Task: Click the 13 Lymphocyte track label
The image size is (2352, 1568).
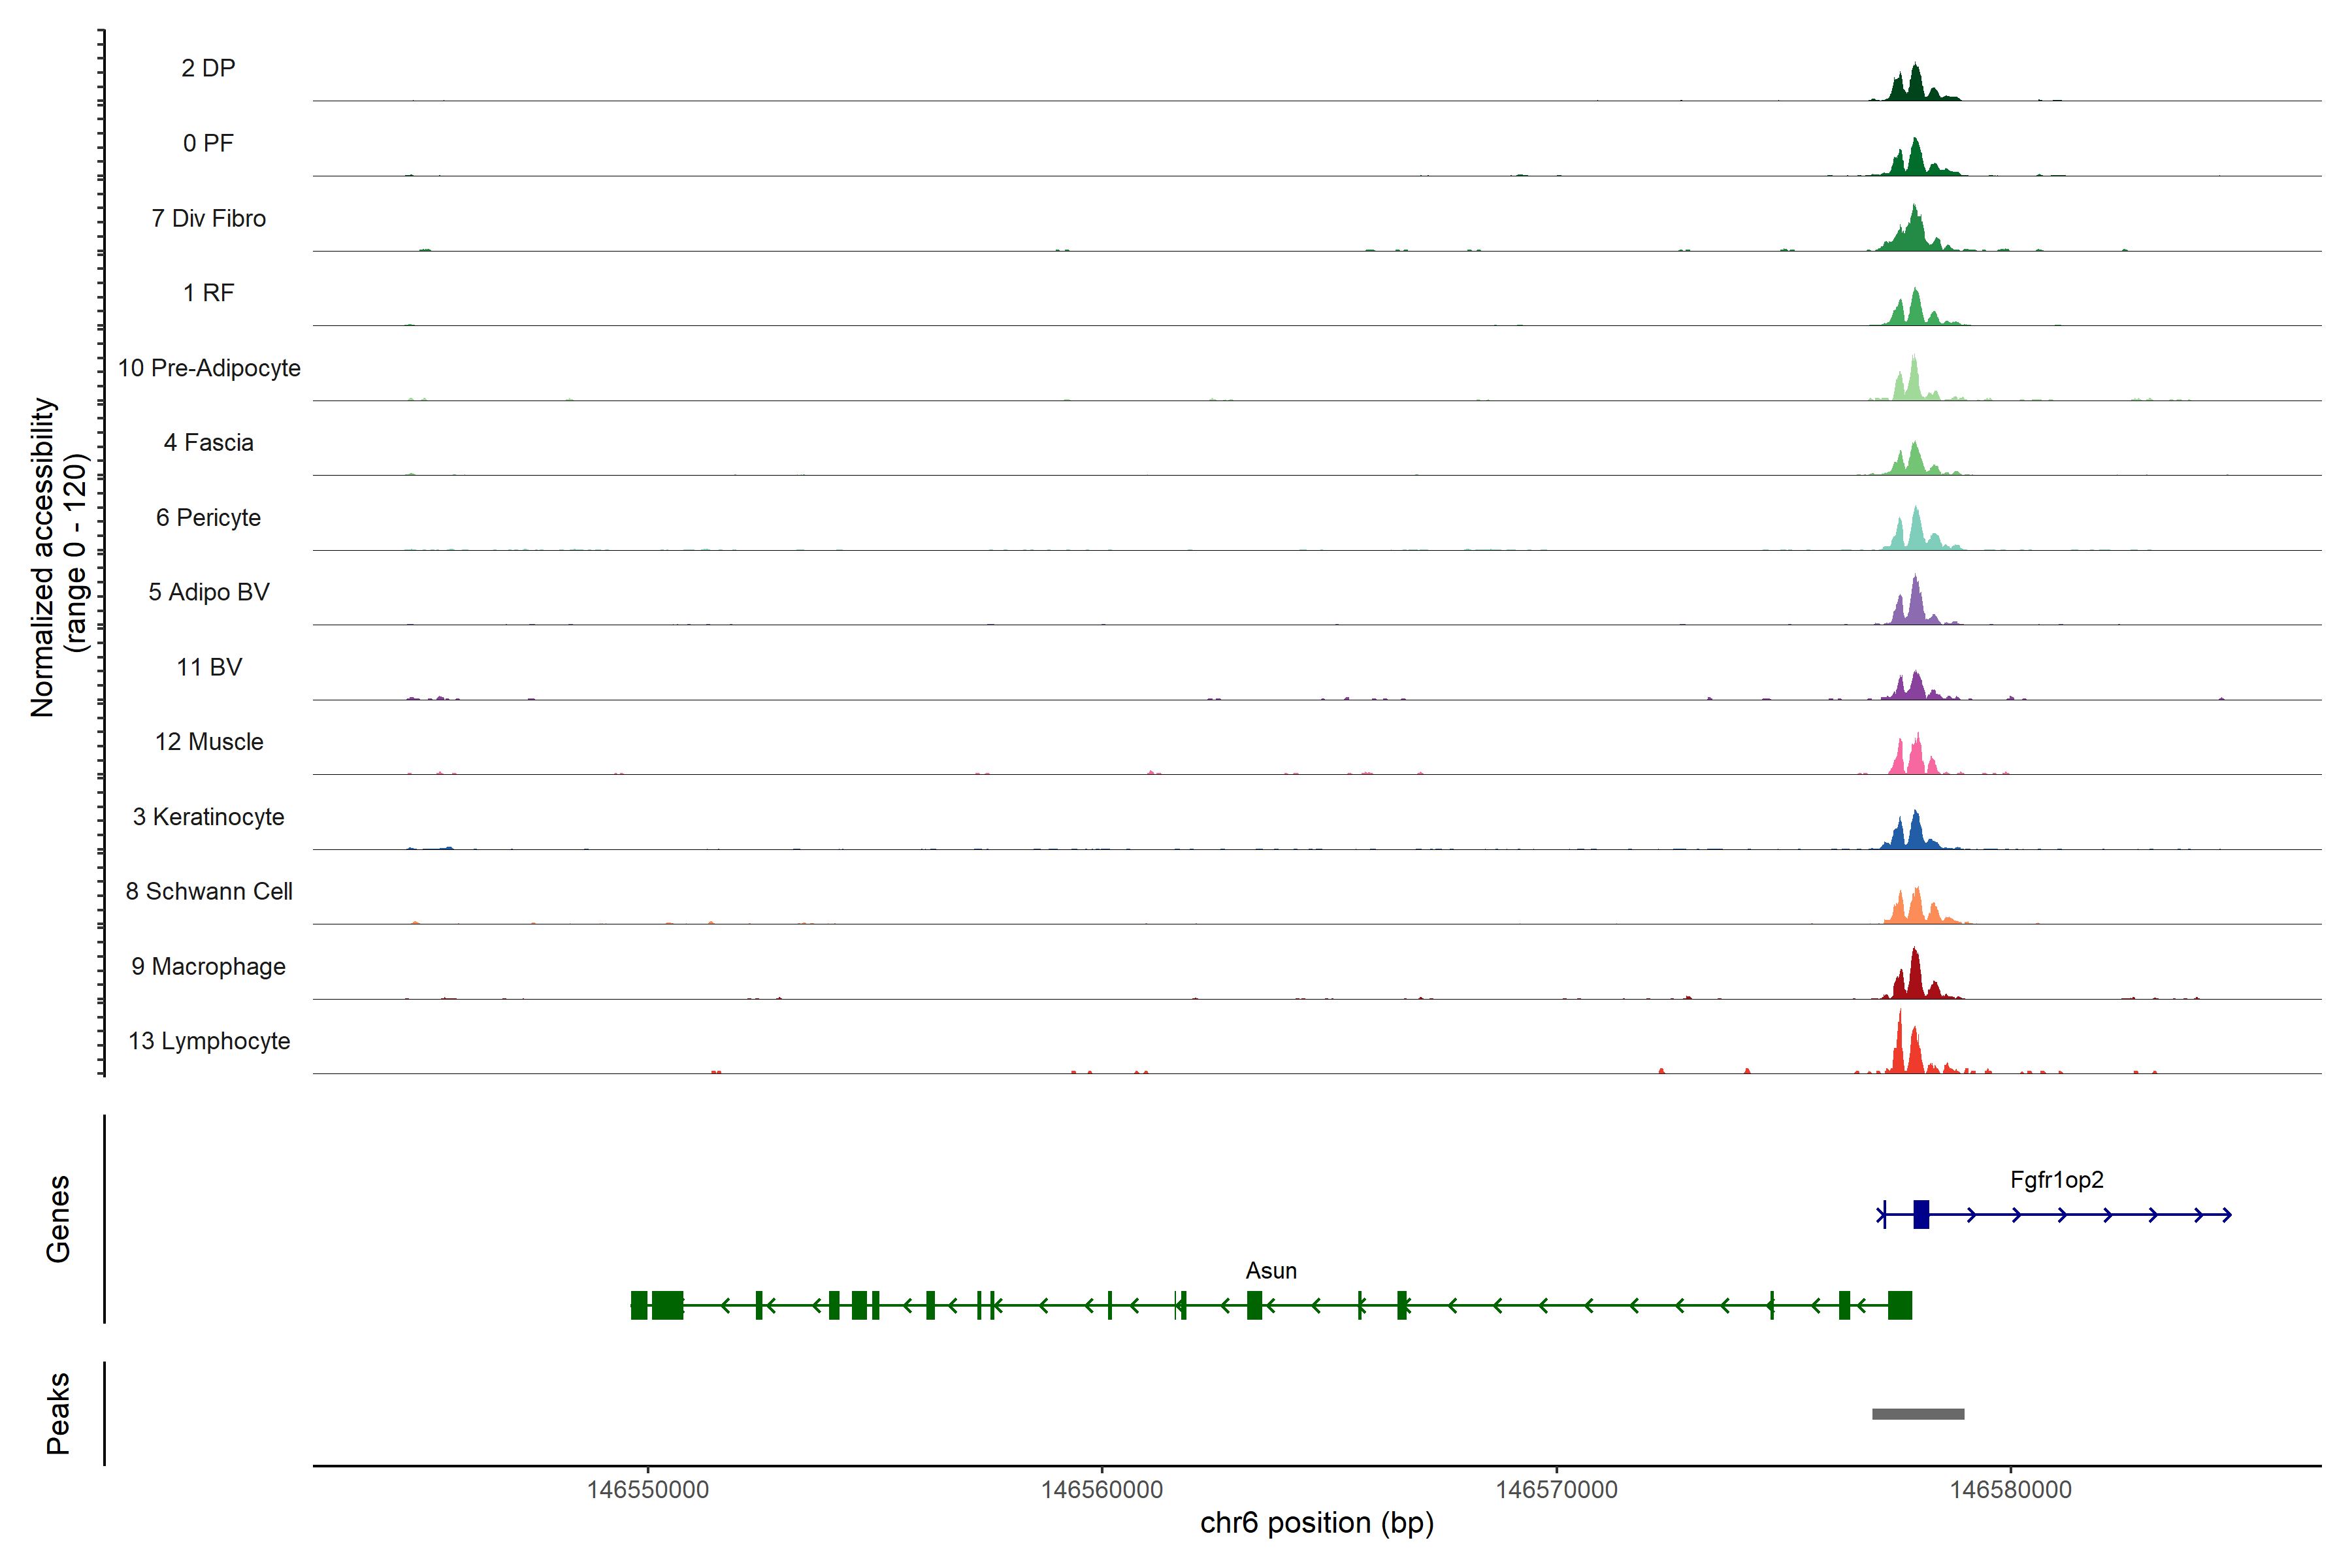Action: point(209,1041)
